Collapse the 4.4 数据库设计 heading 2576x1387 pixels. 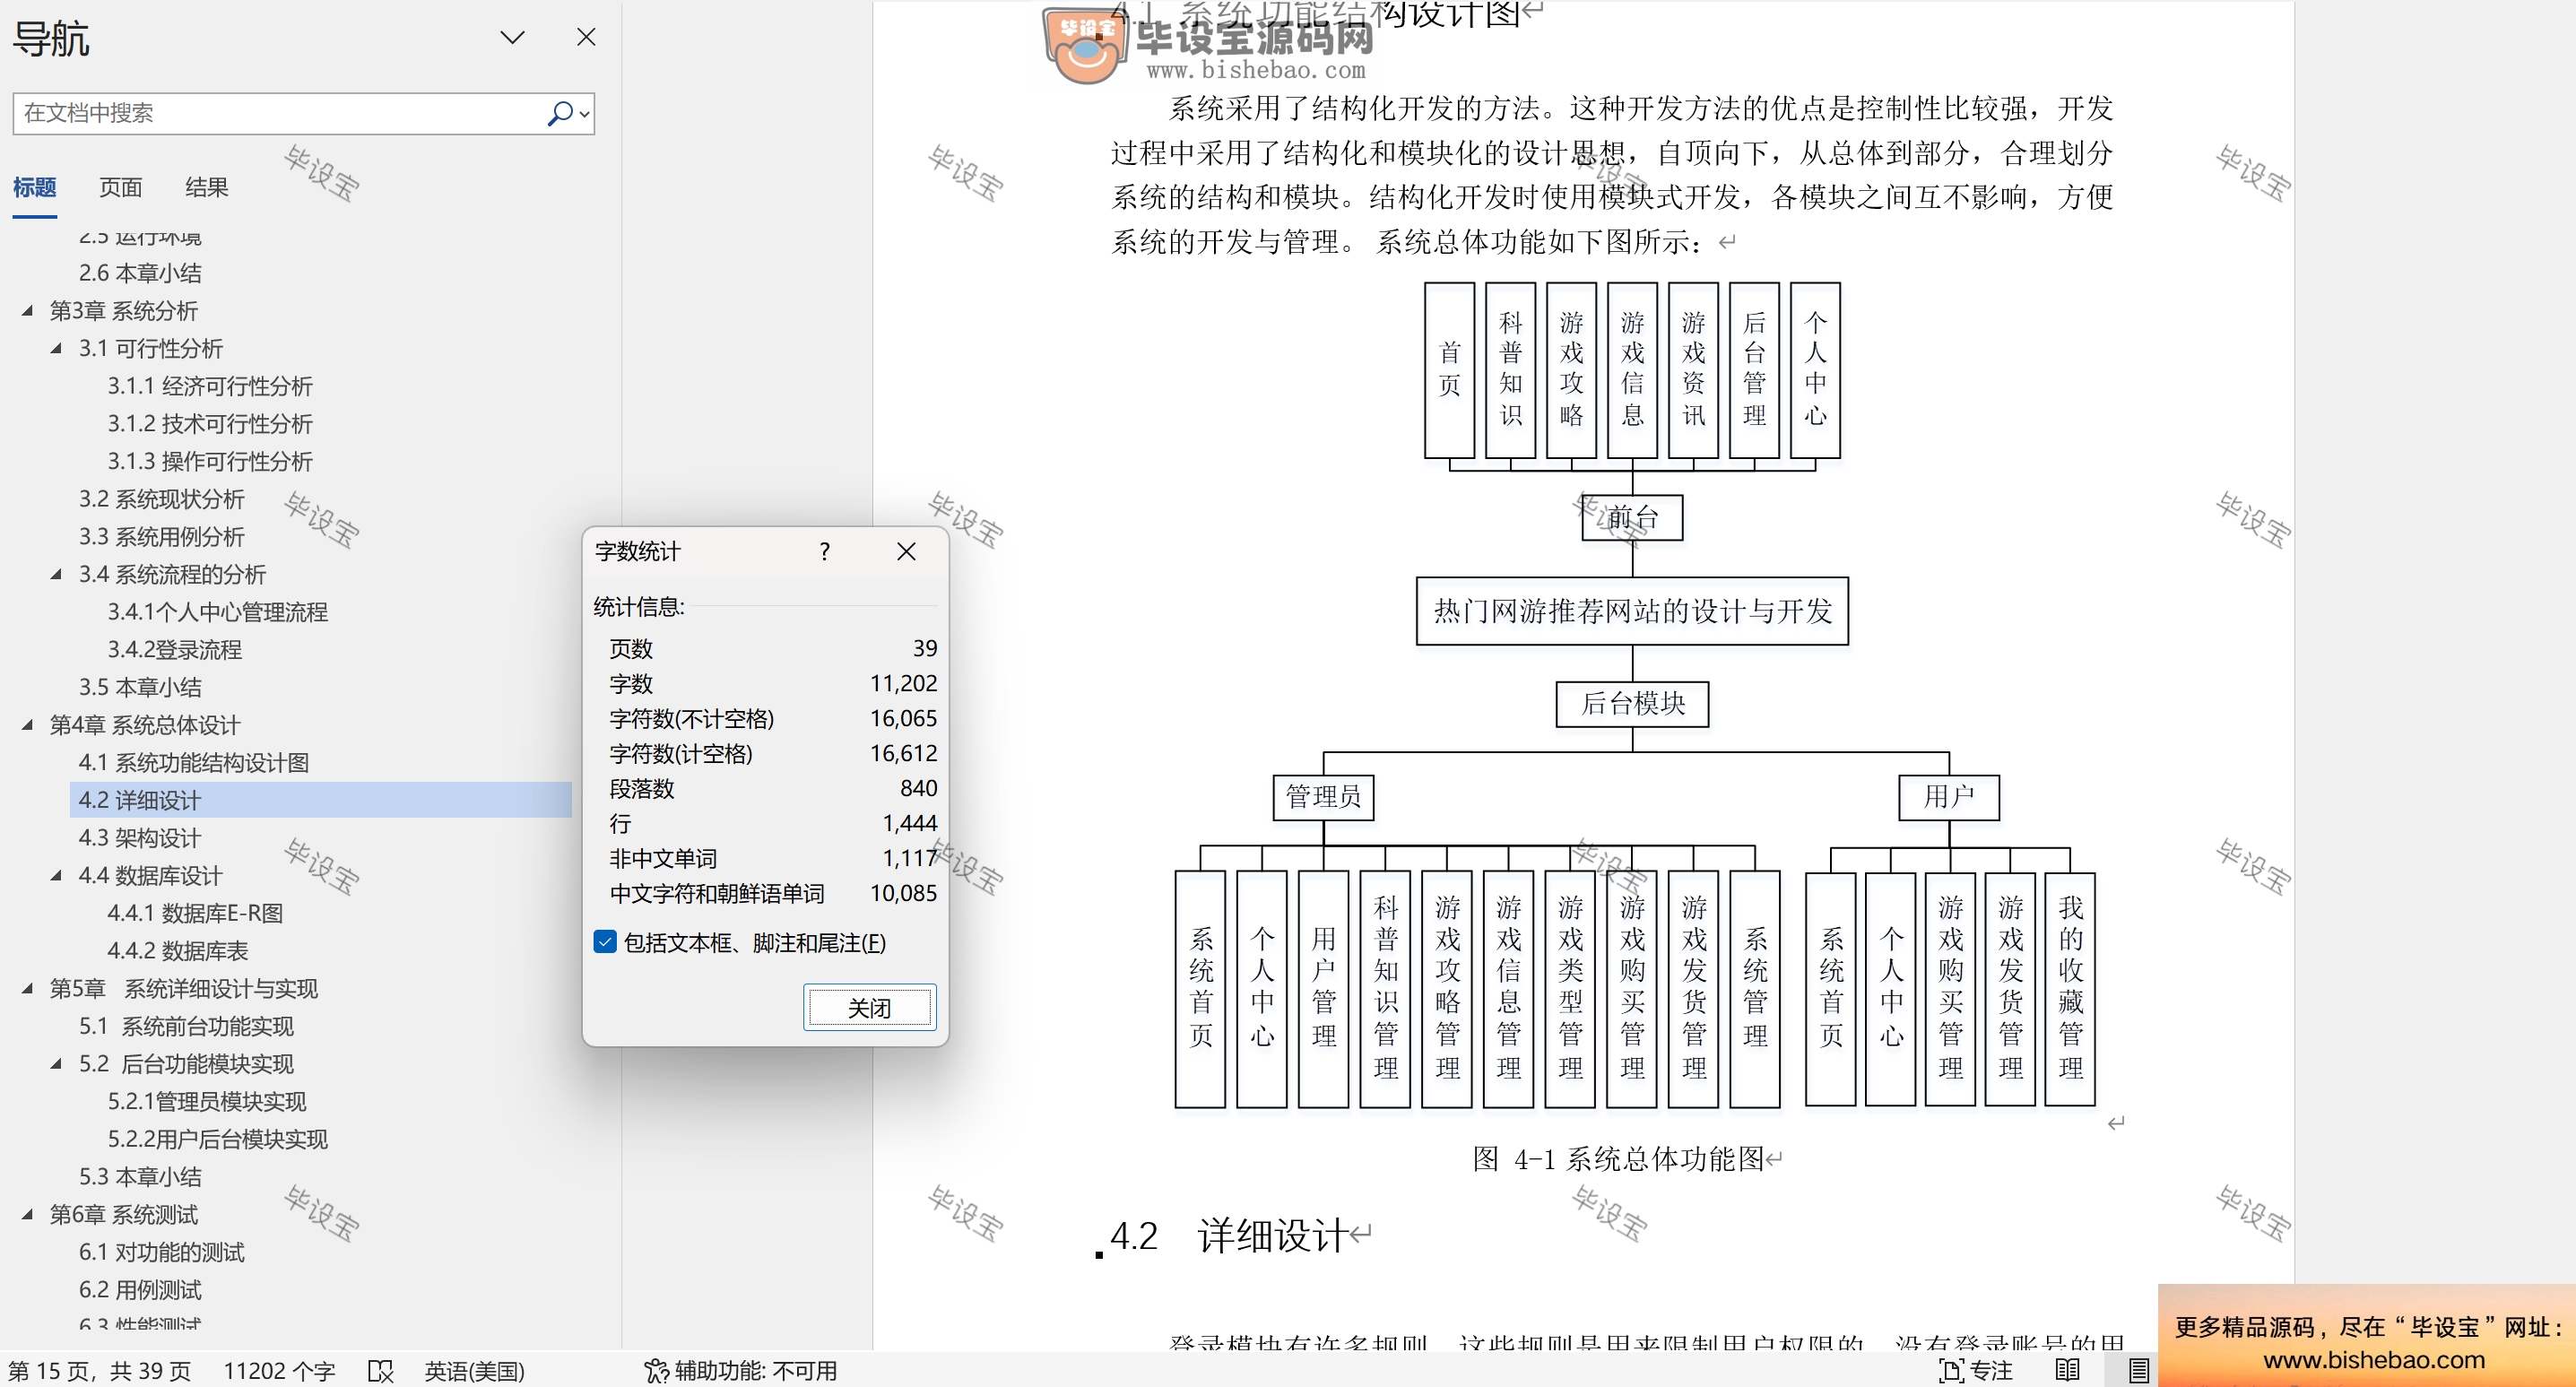coord(57,875)
